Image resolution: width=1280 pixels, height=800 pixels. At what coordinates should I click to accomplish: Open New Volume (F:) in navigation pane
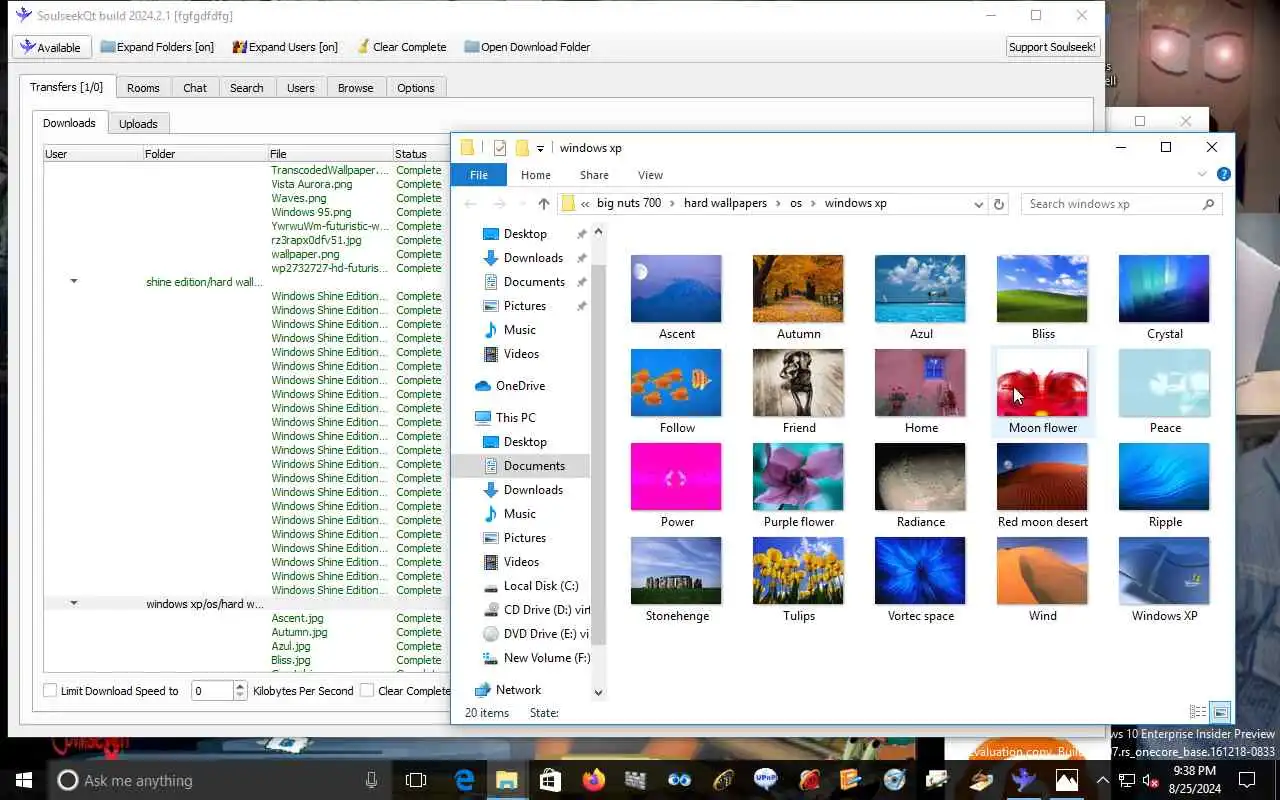546,658
